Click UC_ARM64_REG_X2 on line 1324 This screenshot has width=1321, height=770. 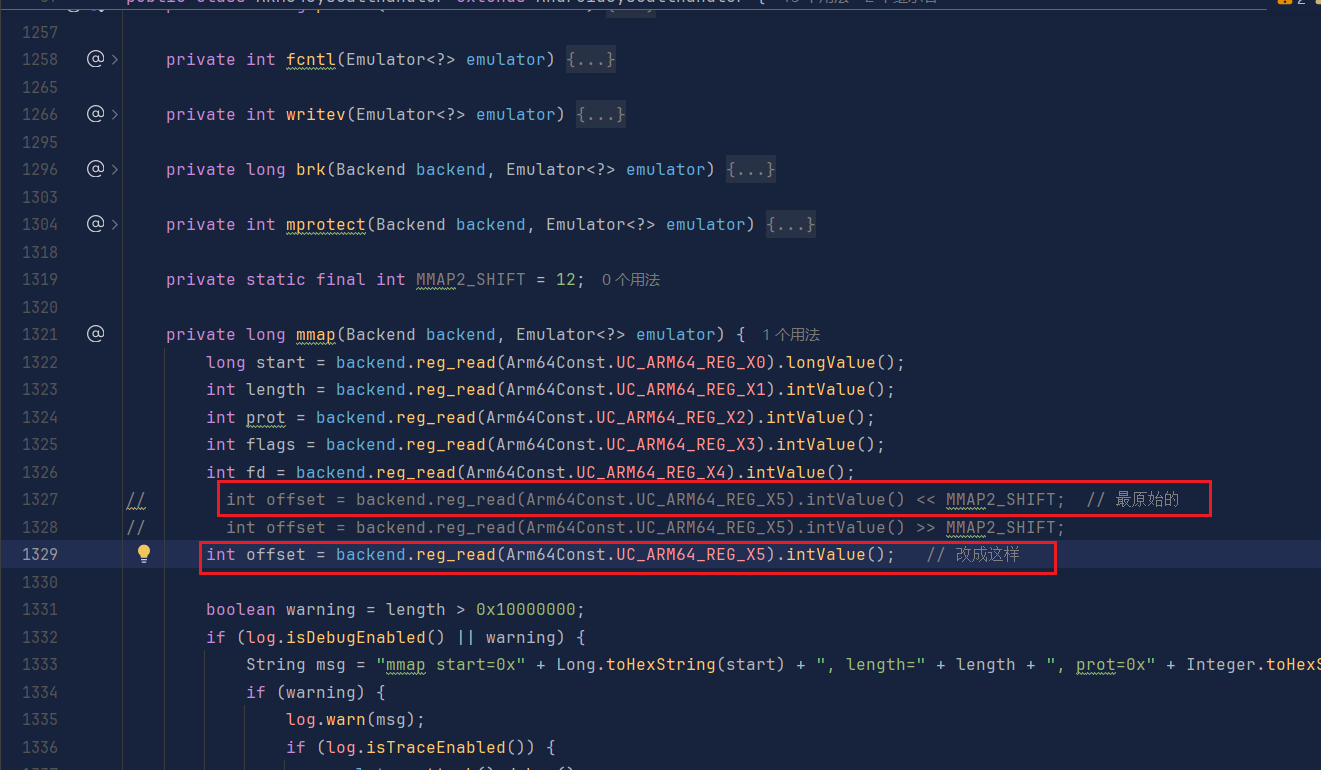[671, 417]
